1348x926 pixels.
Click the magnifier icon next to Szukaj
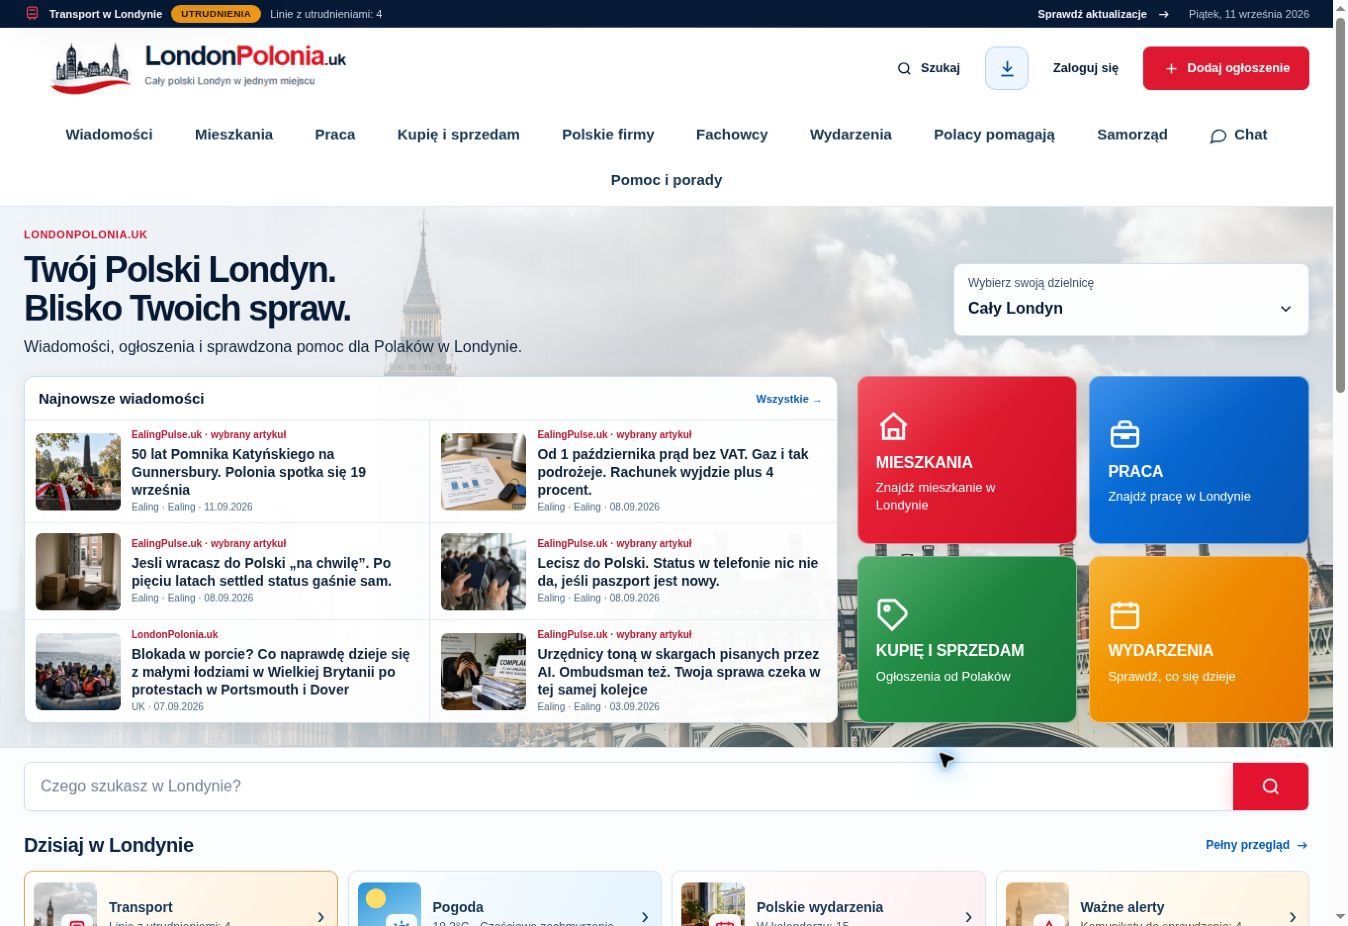904,68
